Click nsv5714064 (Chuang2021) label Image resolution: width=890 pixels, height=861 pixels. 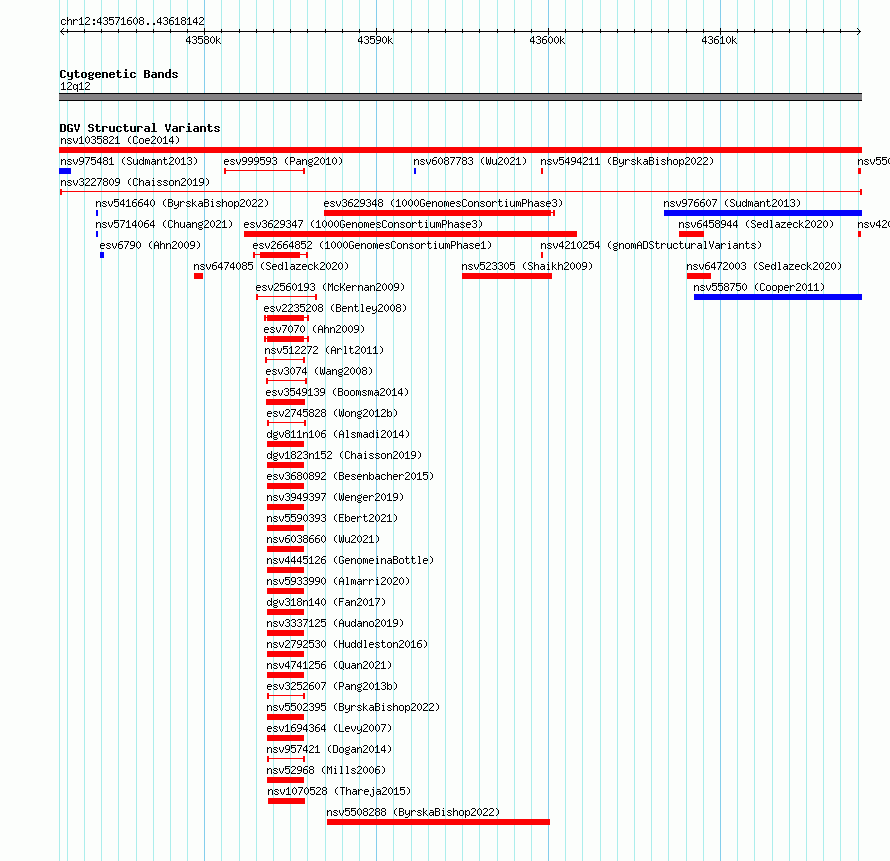click(164, 224)
